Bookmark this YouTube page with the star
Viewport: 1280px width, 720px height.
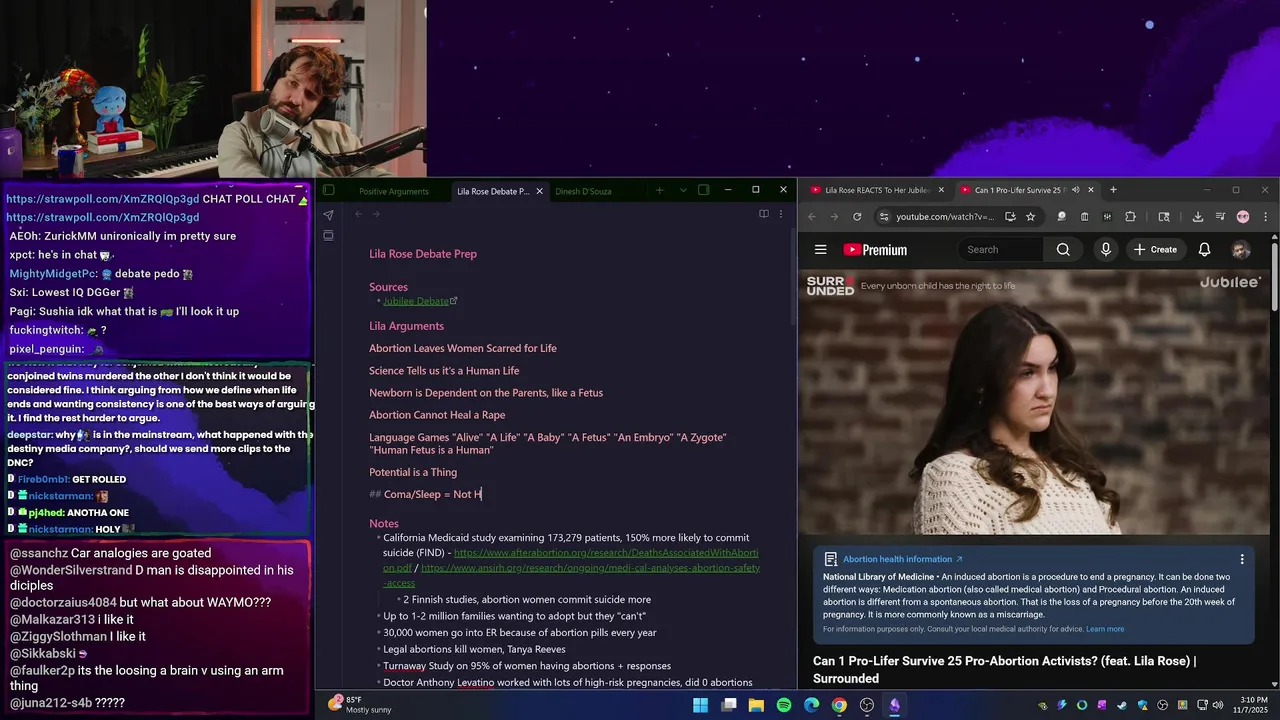pyautogui.click(x=1030, y=216)
